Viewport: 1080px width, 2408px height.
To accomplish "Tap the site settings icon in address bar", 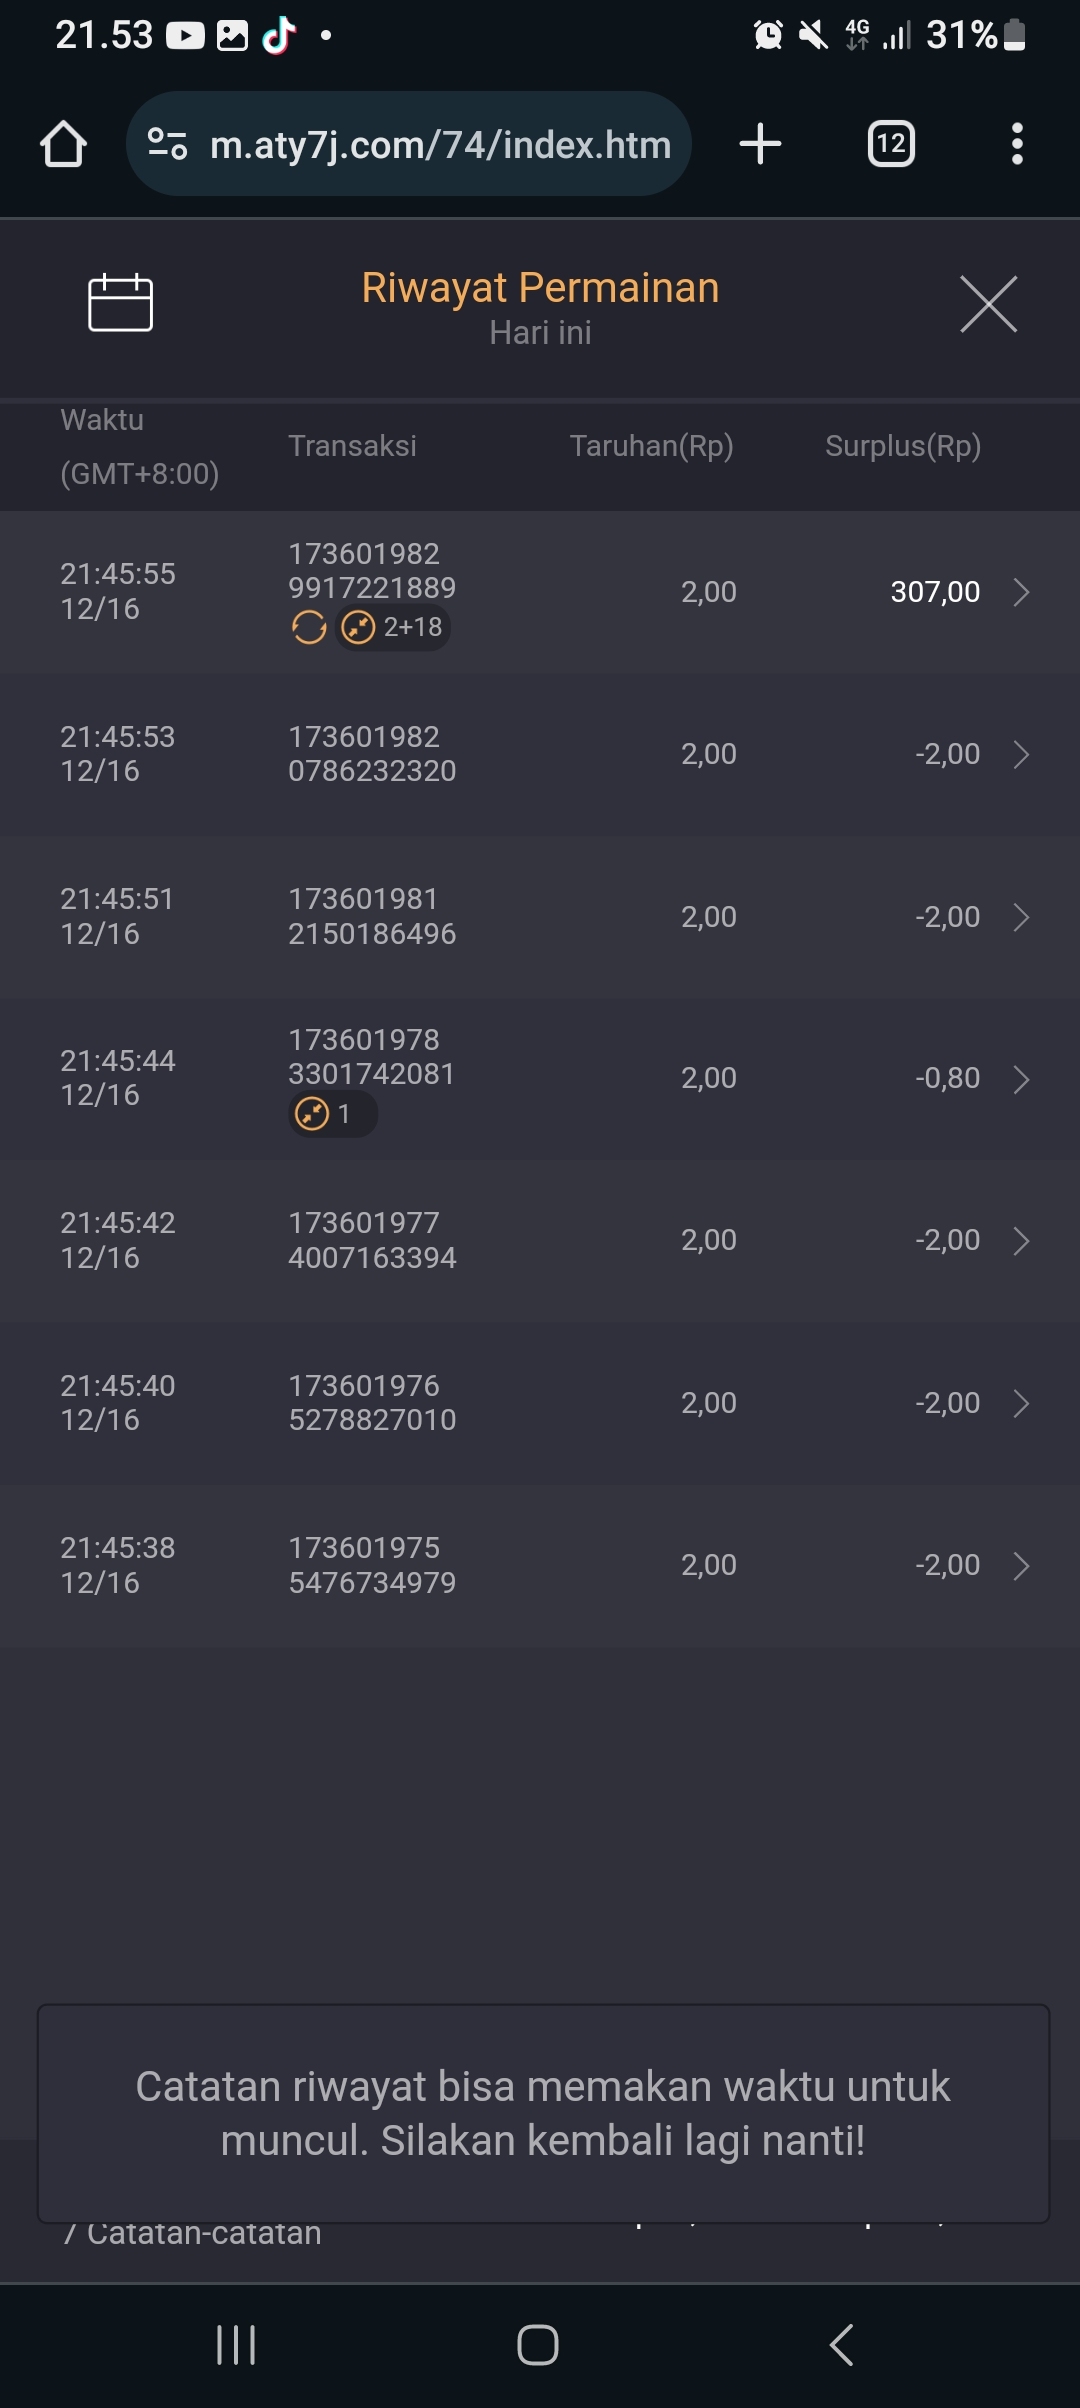I will click(167, 144).
